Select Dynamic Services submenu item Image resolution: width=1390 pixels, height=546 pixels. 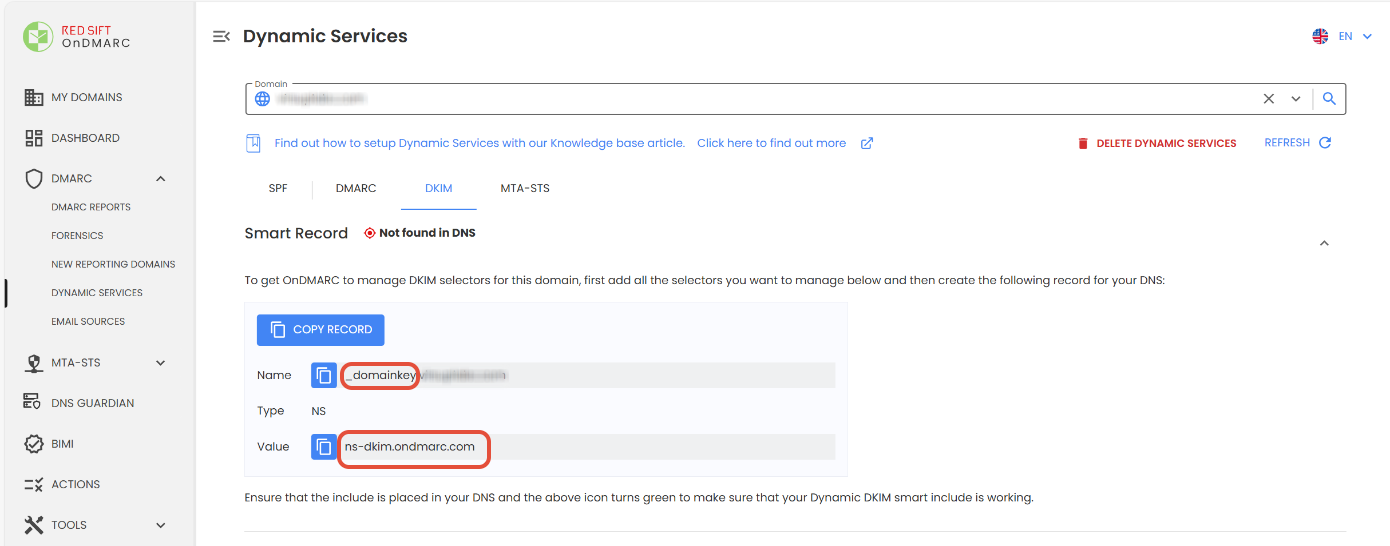pyautogui.click(x=97, y=293)
